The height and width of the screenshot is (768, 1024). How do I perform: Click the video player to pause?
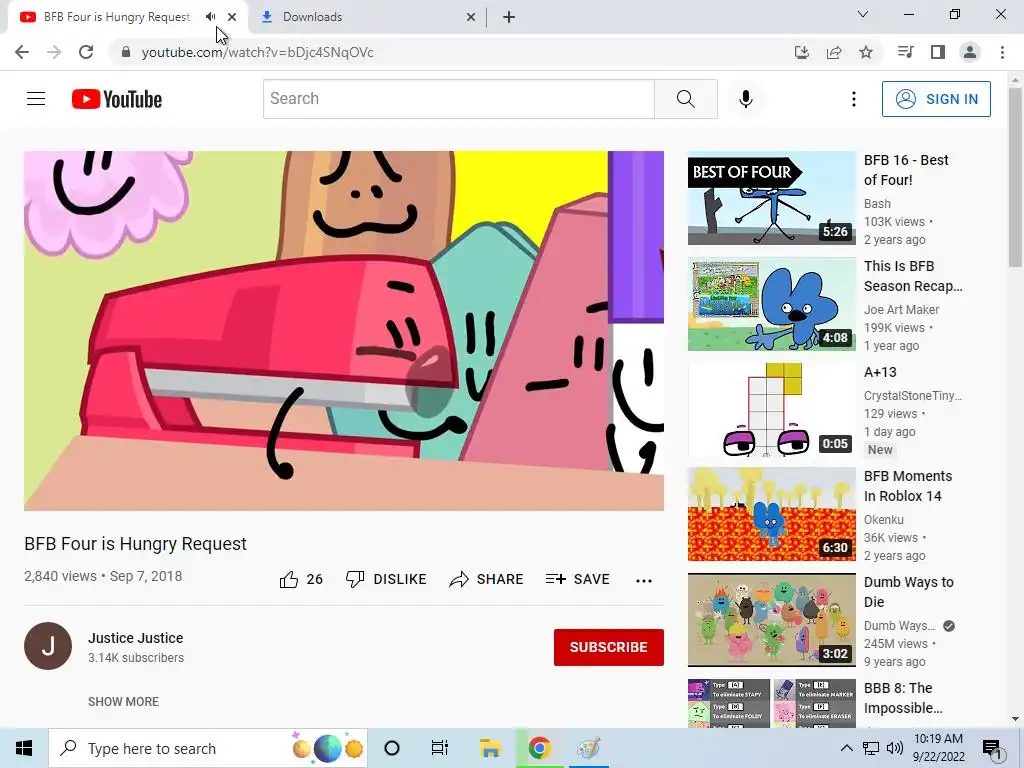coord(344,331)
